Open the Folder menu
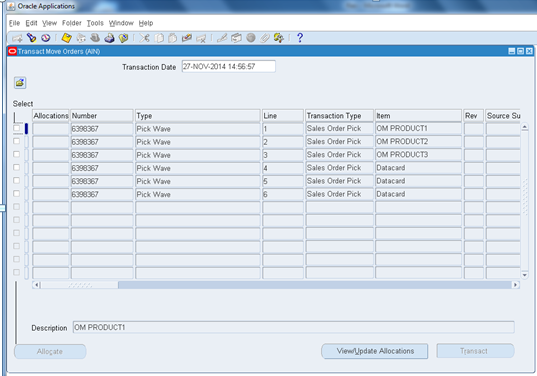Screen dimensions: 537x376 (x=72, y=23)
